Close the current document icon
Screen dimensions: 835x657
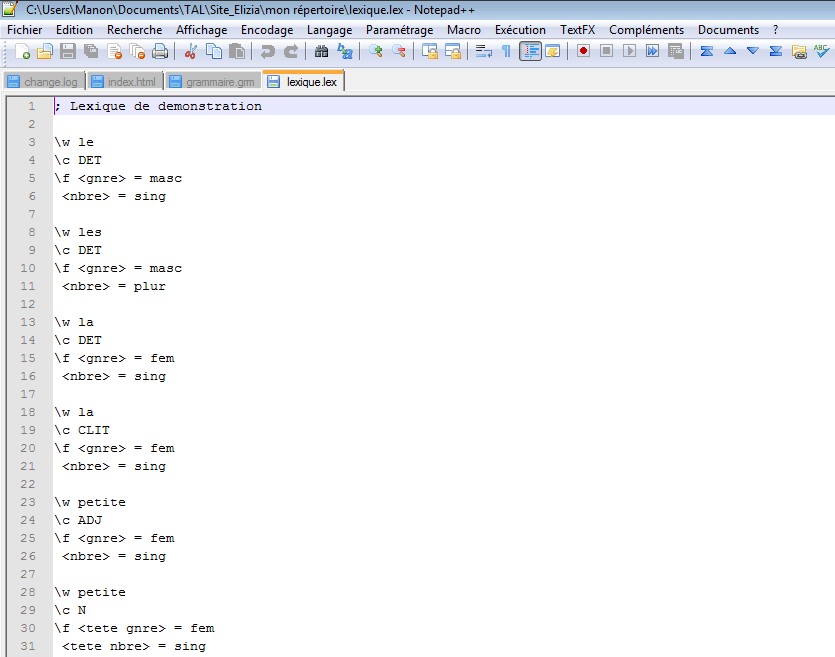(x=114, y=51)
